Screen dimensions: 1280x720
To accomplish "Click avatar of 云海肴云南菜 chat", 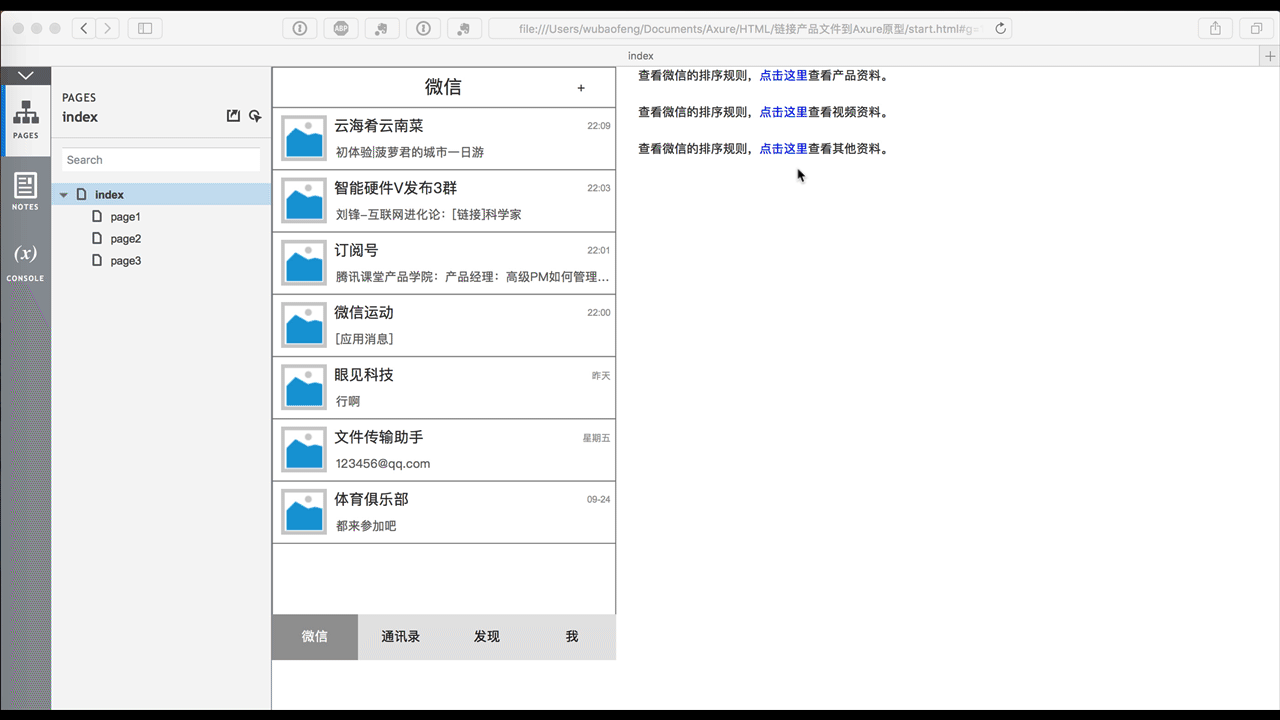I will tap(304, 138).
